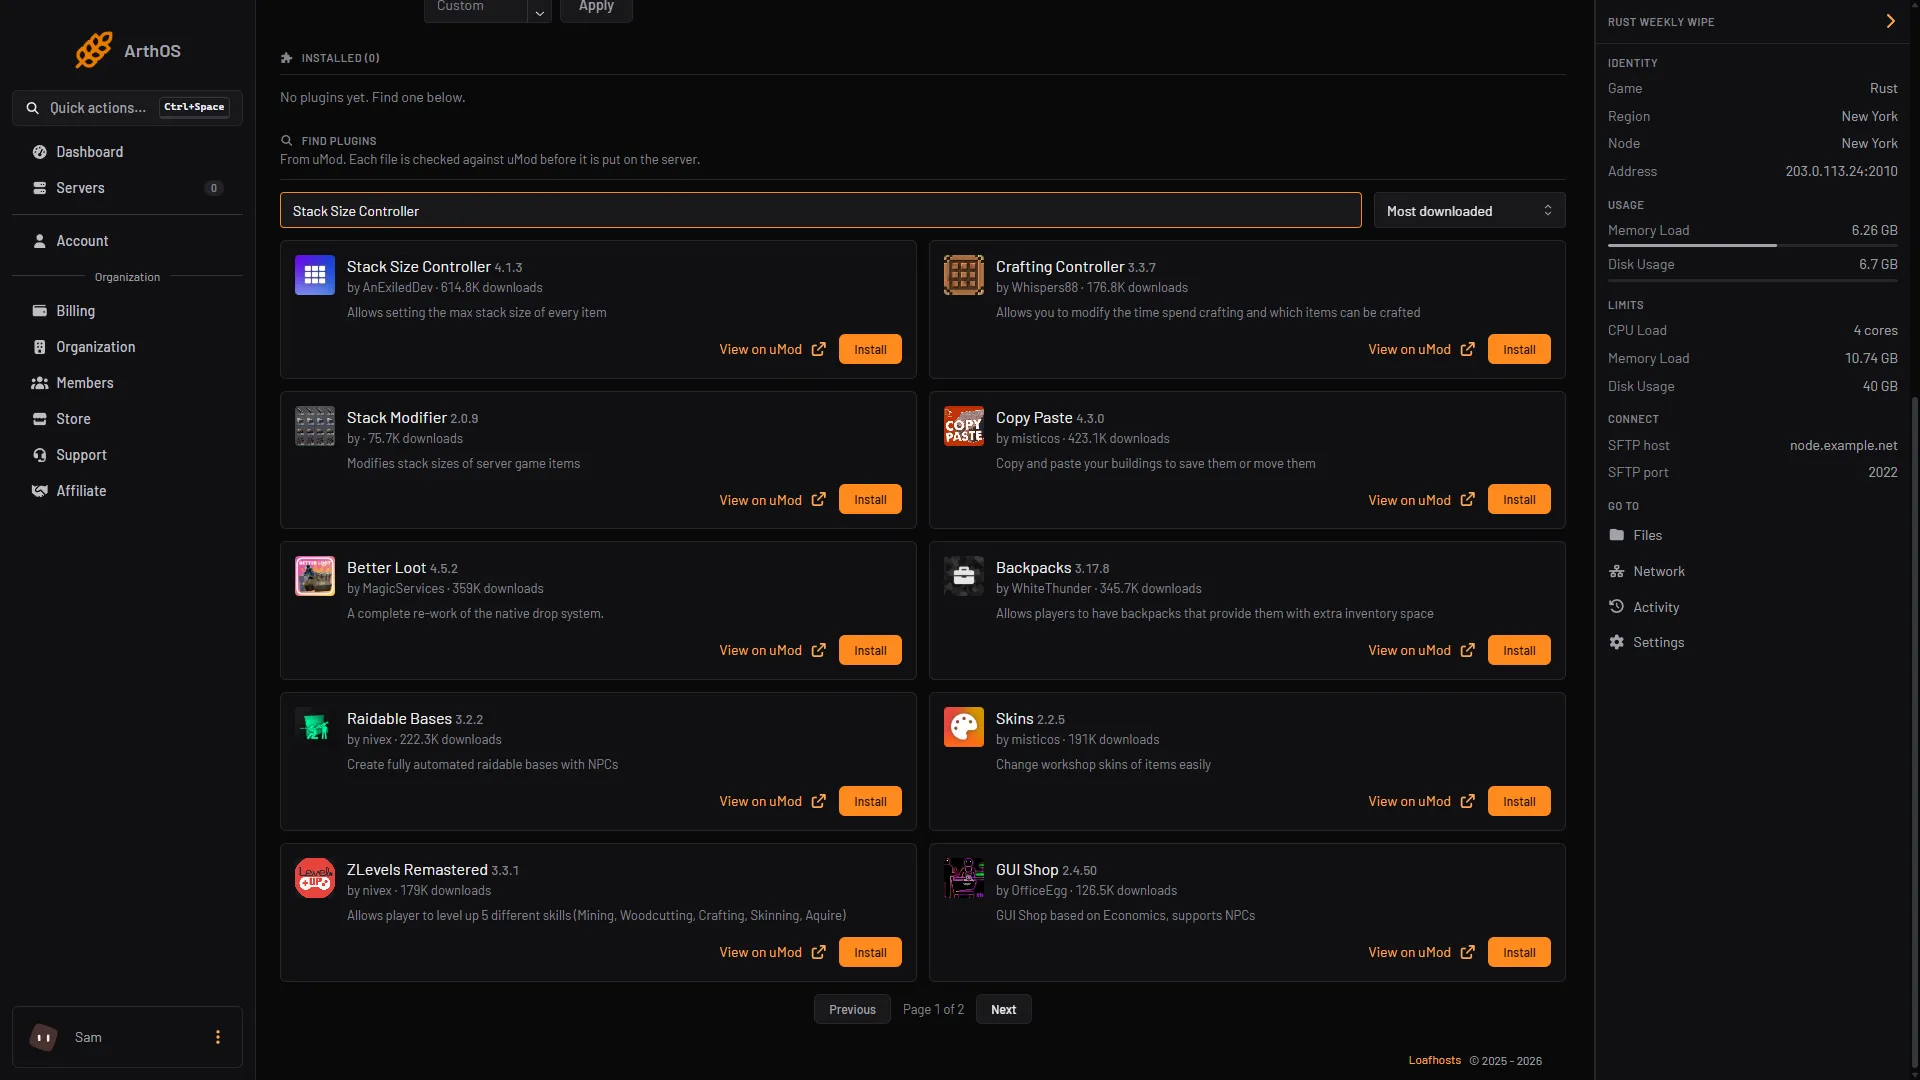Screen dimensions: 1920x1080
Task: View Backpacks on uMod
Action: pos(1421,651)
